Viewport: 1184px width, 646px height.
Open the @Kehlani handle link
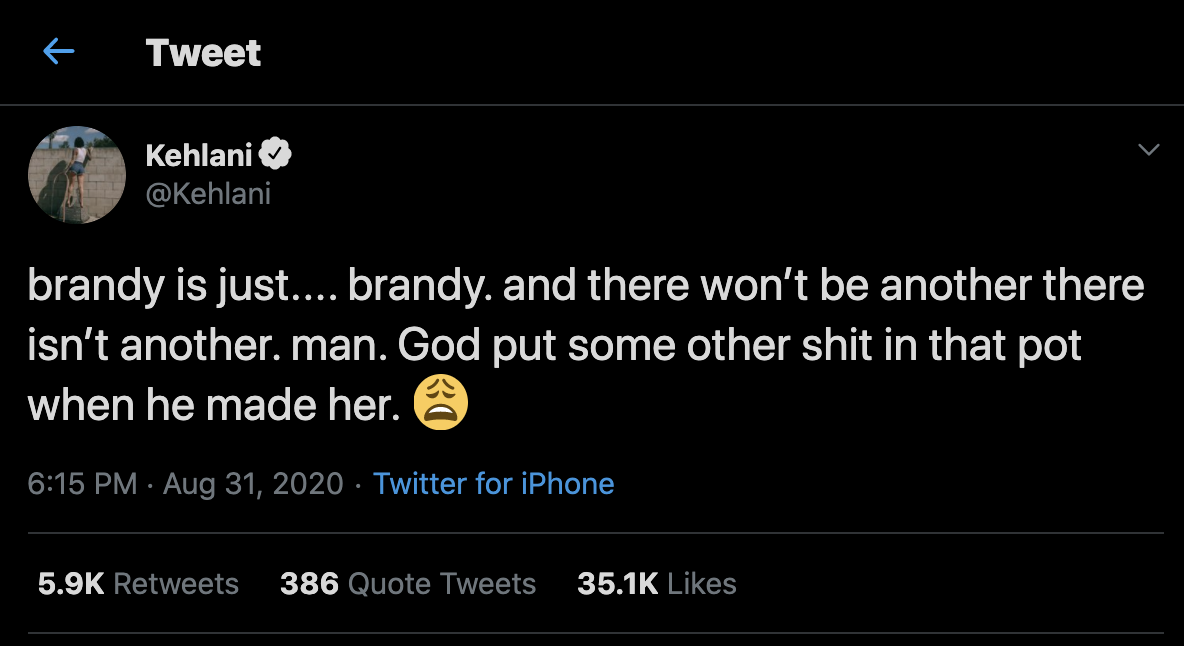click(x=208, y=193)
